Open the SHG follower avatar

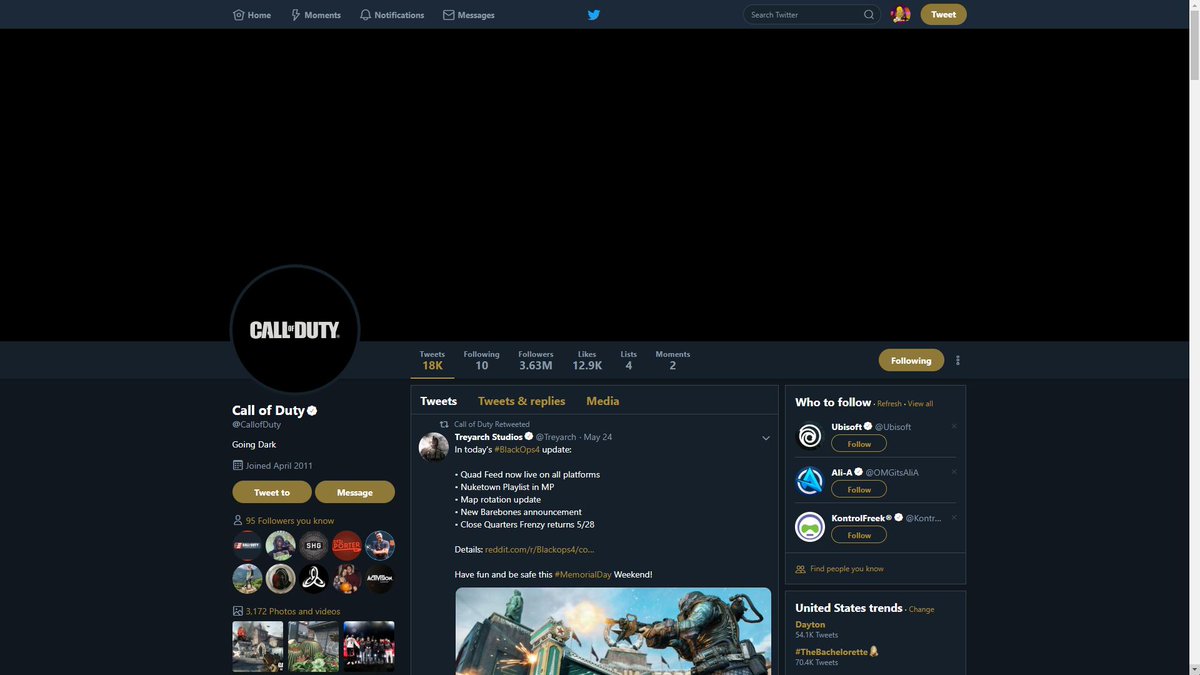pos(314,545)
